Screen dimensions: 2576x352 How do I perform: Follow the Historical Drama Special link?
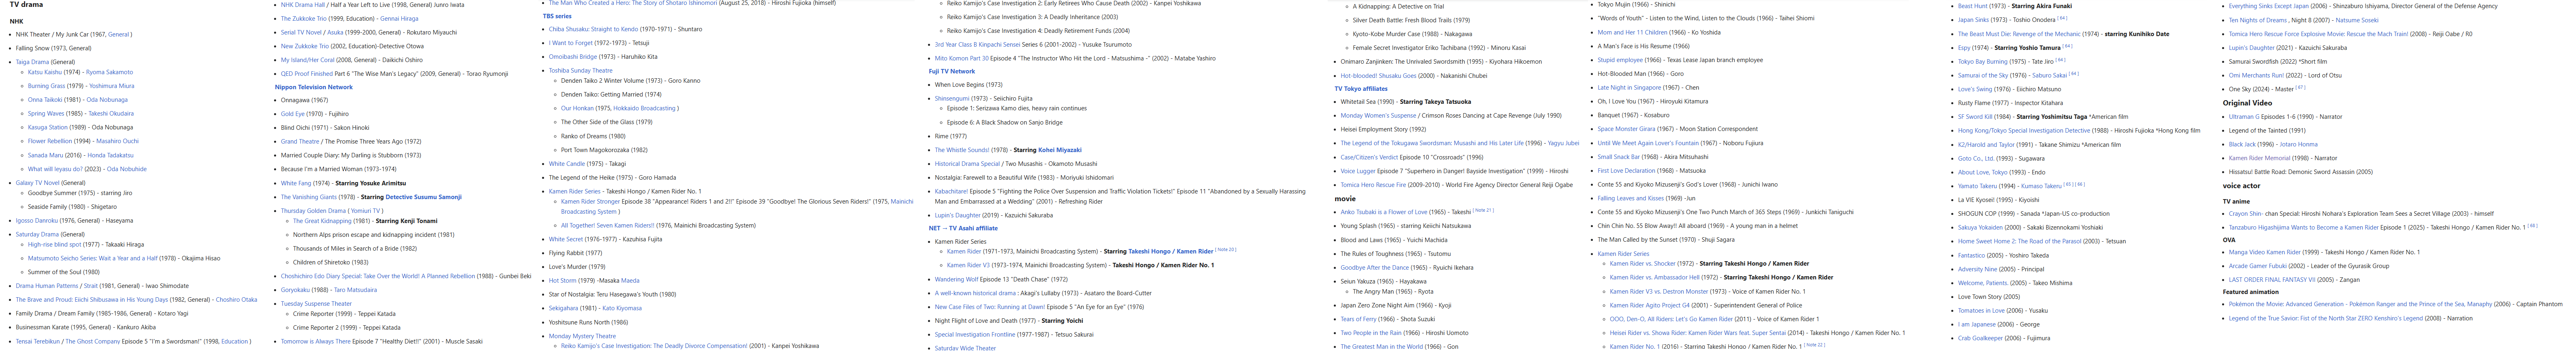pos(967,164)
